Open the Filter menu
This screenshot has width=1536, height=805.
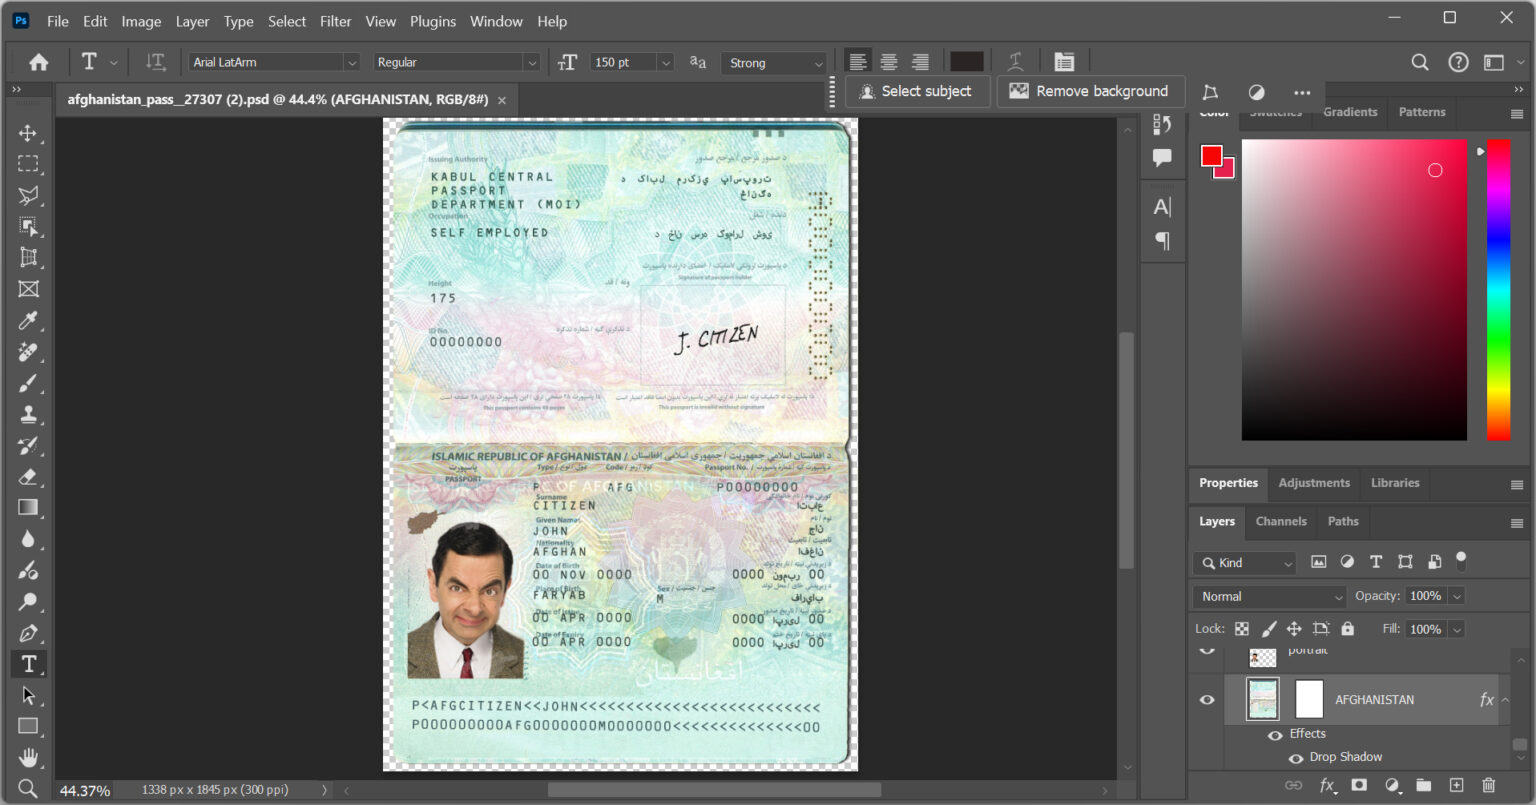(x=335, y=21)
